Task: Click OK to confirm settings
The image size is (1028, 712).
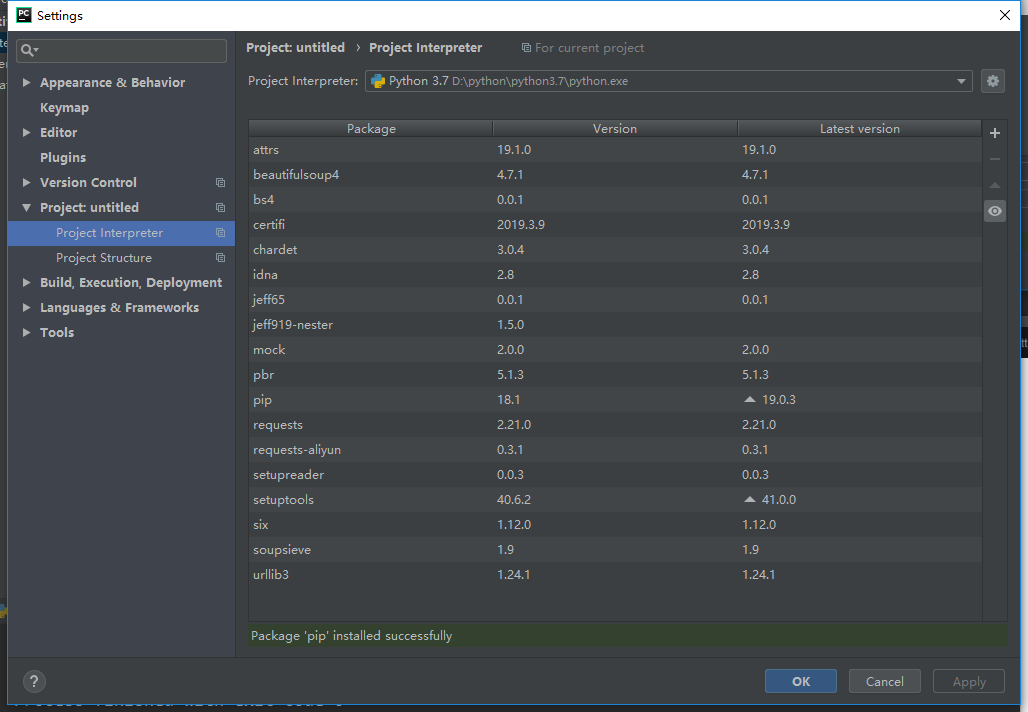Action: [801, 681]
